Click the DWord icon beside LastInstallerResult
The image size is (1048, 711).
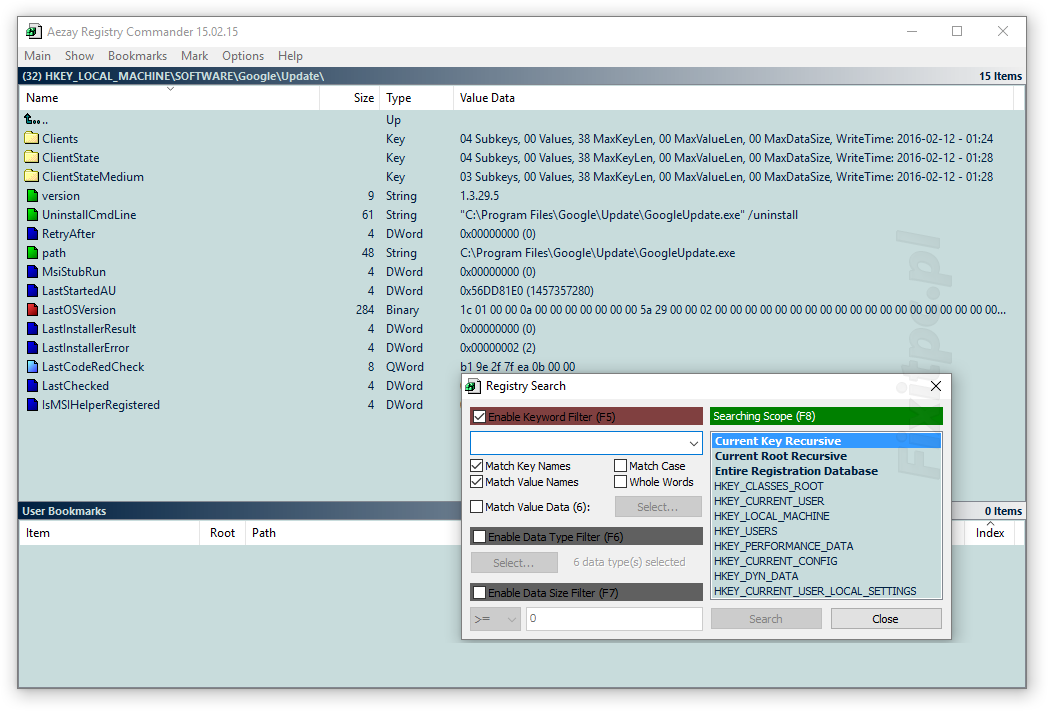pos(32,329)
